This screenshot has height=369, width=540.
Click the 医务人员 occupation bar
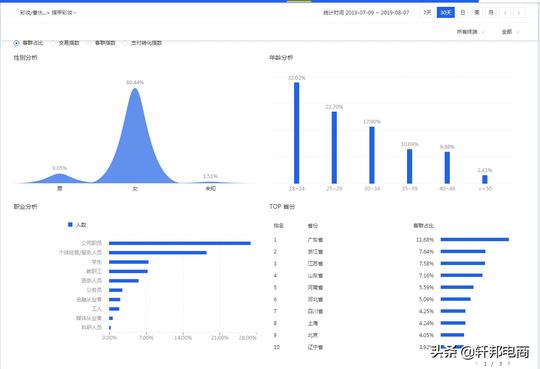pos(124,280)
